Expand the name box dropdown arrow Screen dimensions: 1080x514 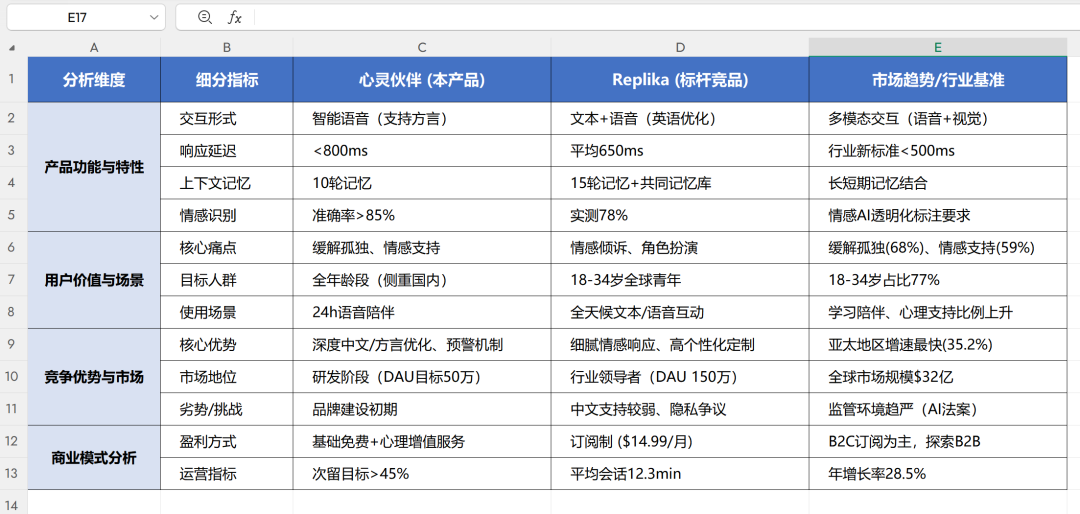pos(154,17)
